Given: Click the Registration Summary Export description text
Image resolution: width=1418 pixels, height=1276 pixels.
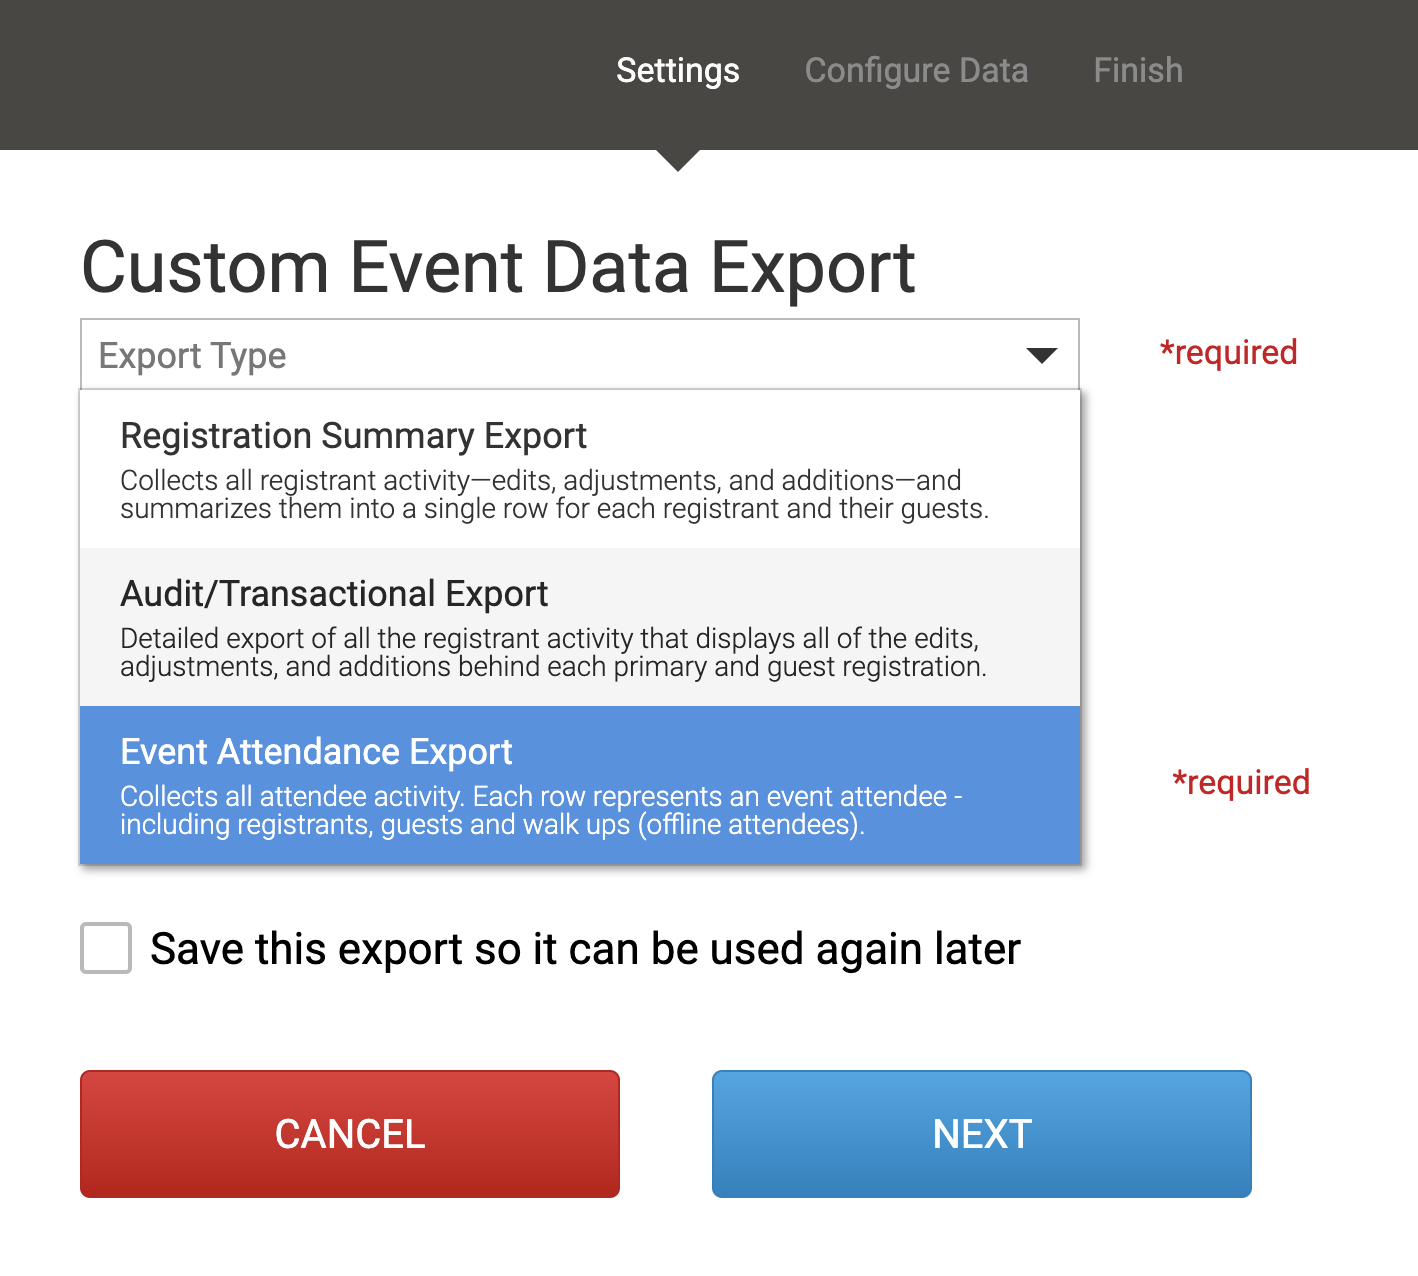Looking at the screenshot, I should [x=554, y=495].
